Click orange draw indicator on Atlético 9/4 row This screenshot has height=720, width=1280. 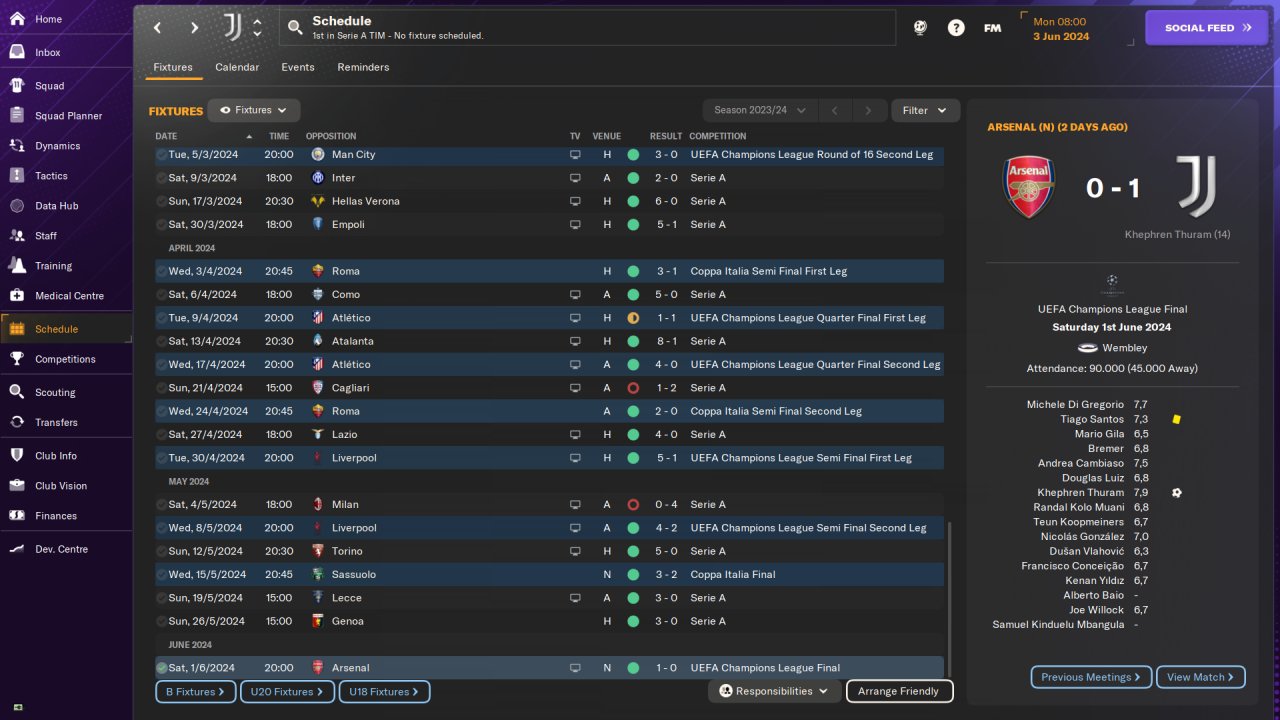(x=633, y=318)
